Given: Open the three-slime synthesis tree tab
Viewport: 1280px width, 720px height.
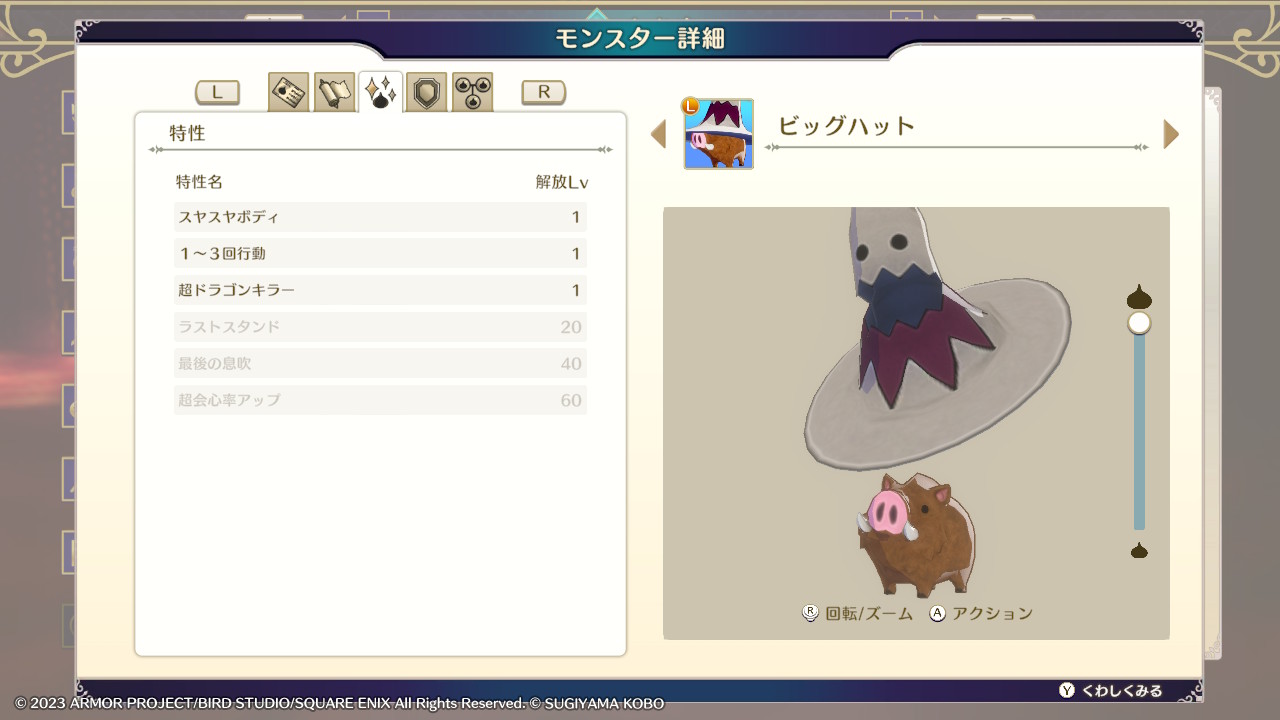Looking at the screenshot, I should (x=472, y=93).
